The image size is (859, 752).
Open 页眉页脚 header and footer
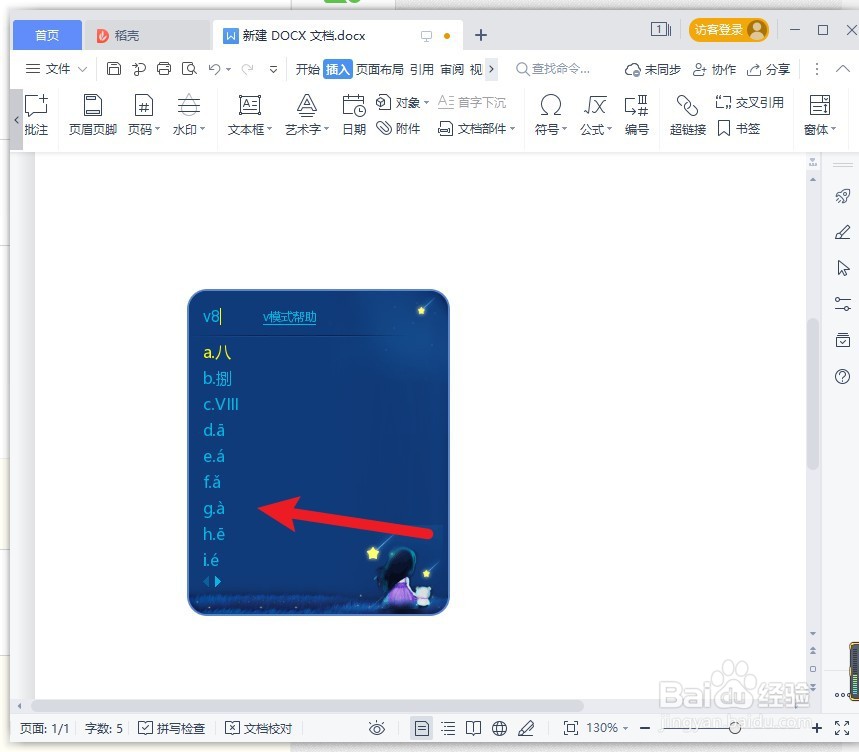93,114
